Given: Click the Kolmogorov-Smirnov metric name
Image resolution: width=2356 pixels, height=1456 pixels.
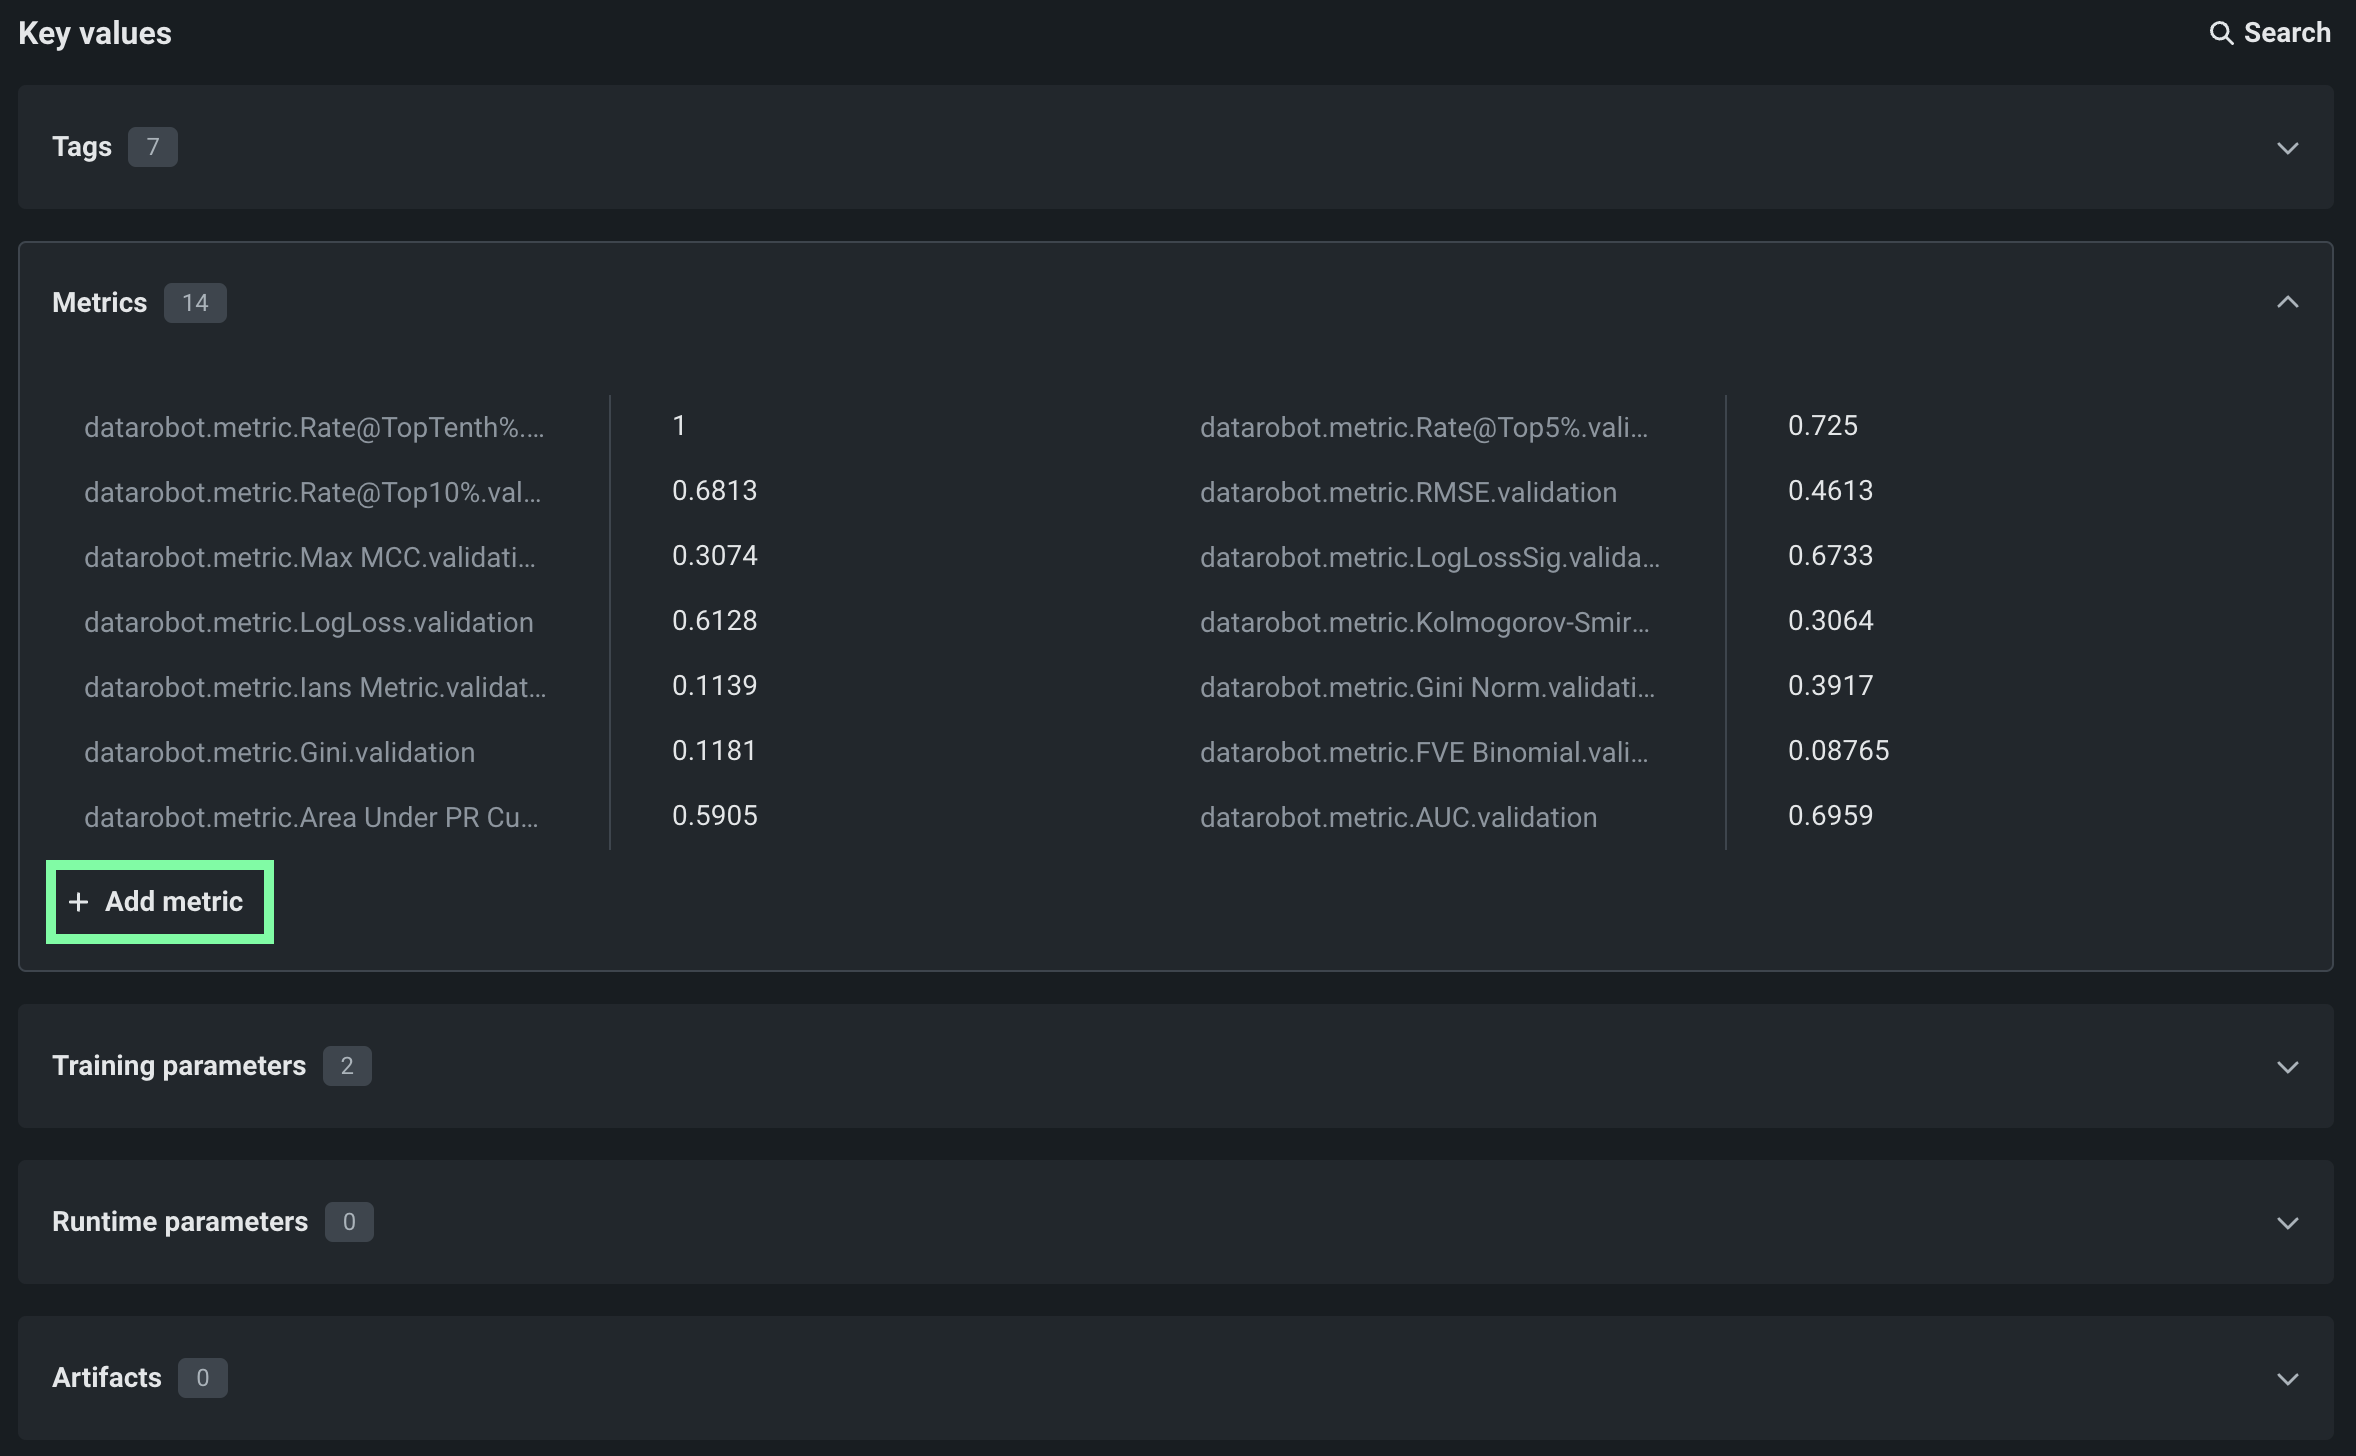Looking at the screenshot, I should (x=1424, y=622).
